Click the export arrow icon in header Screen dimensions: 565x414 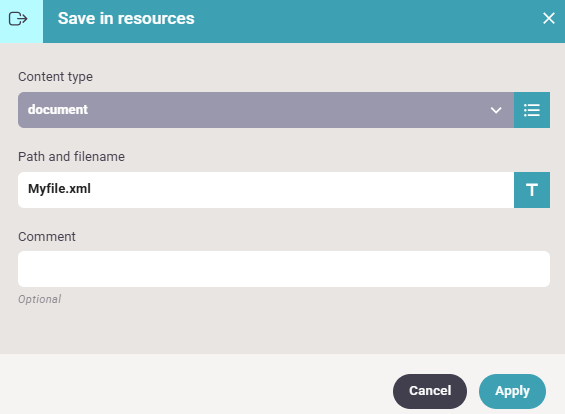point(18,19)
